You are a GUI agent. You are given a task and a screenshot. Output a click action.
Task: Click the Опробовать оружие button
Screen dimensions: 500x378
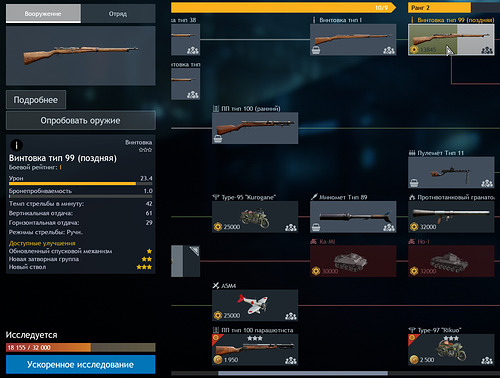pos(81,120)
